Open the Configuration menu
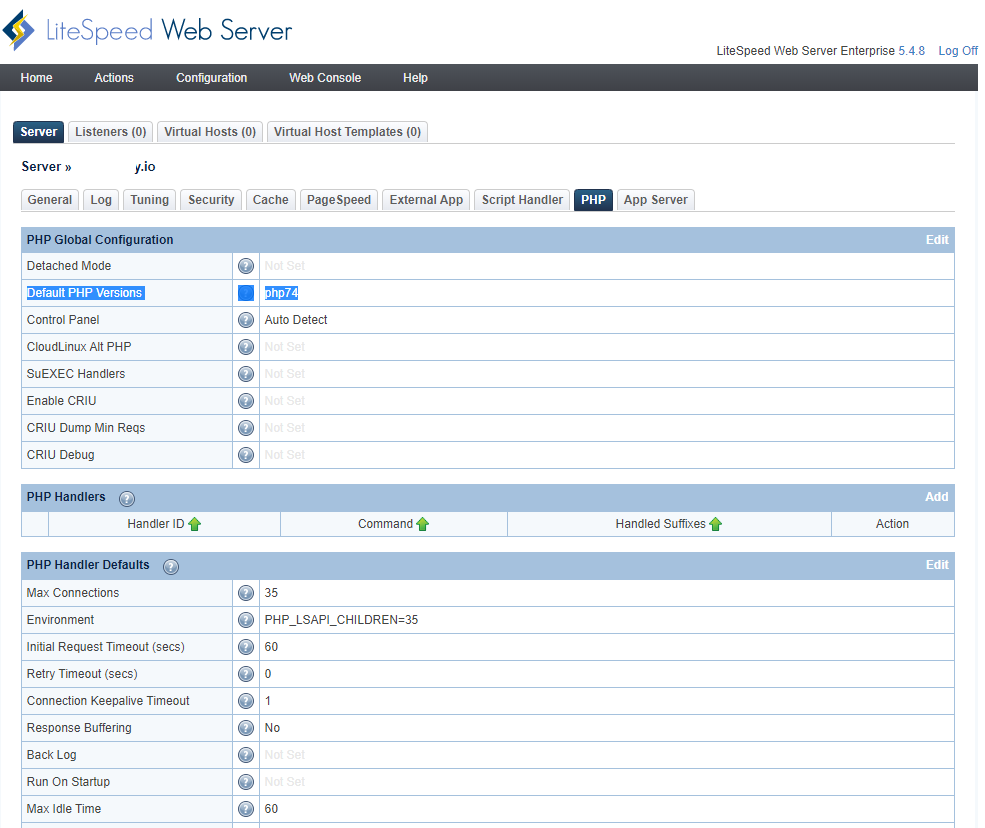985x828 pixels. (211, 78)
